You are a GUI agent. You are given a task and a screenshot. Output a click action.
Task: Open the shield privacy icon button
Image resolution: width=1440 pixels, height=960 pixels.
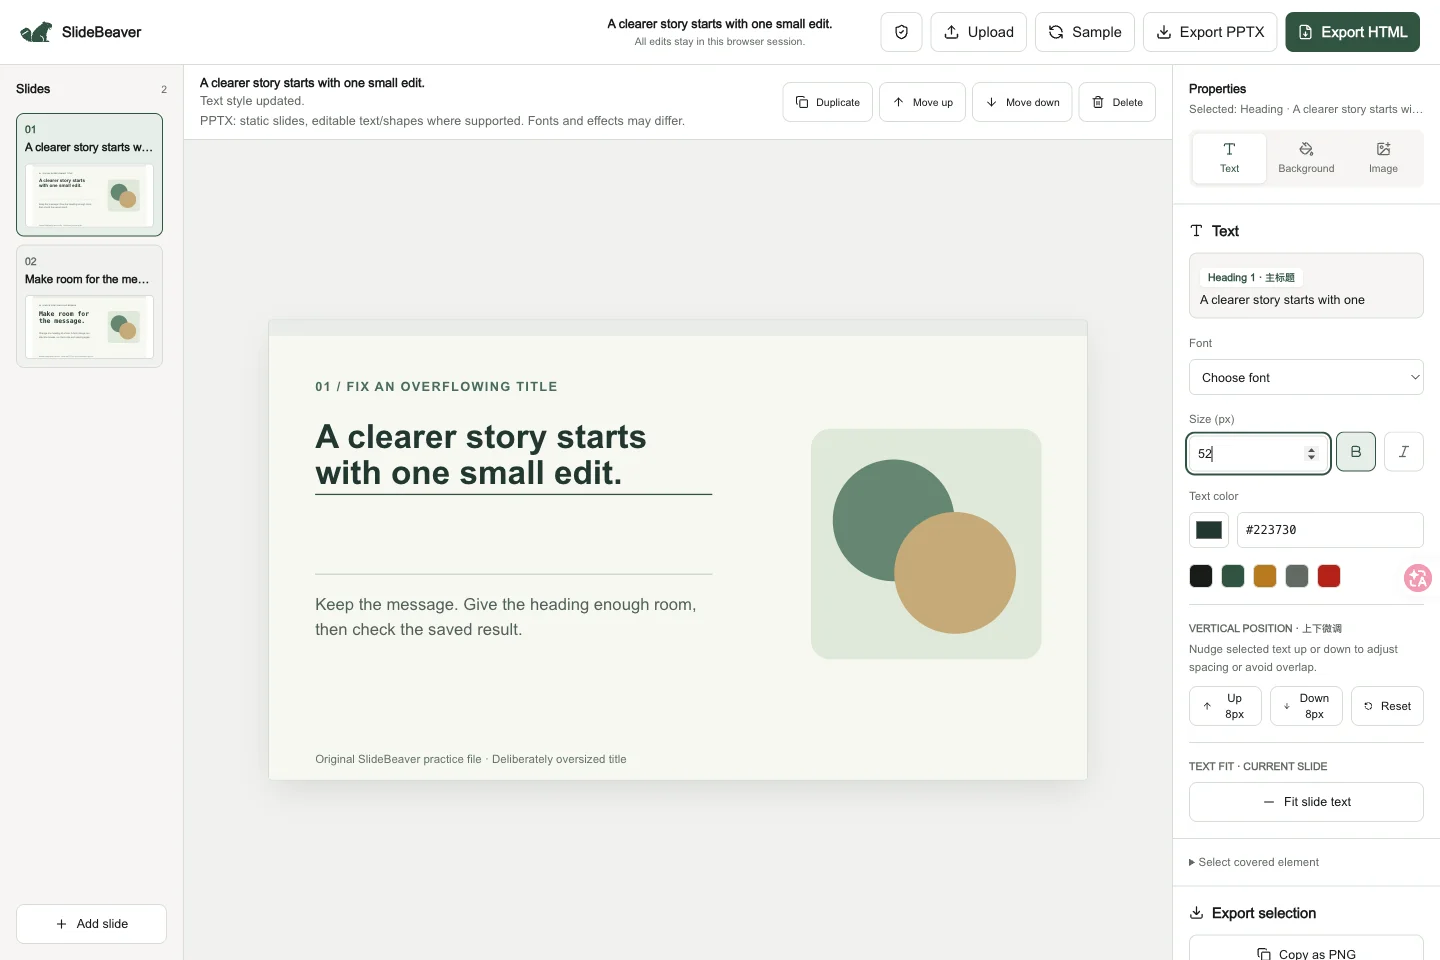point(901,32)
